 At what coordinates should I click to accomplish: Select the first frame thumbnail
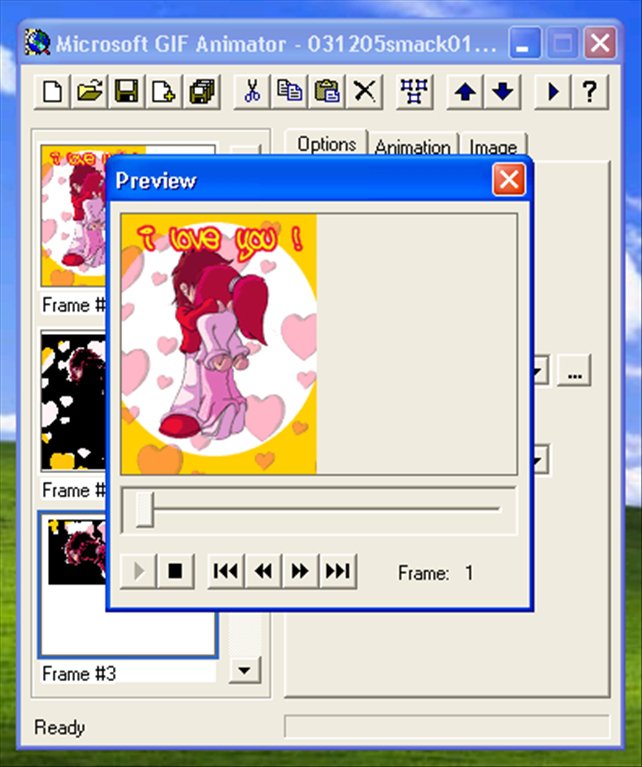coord(73,215)
